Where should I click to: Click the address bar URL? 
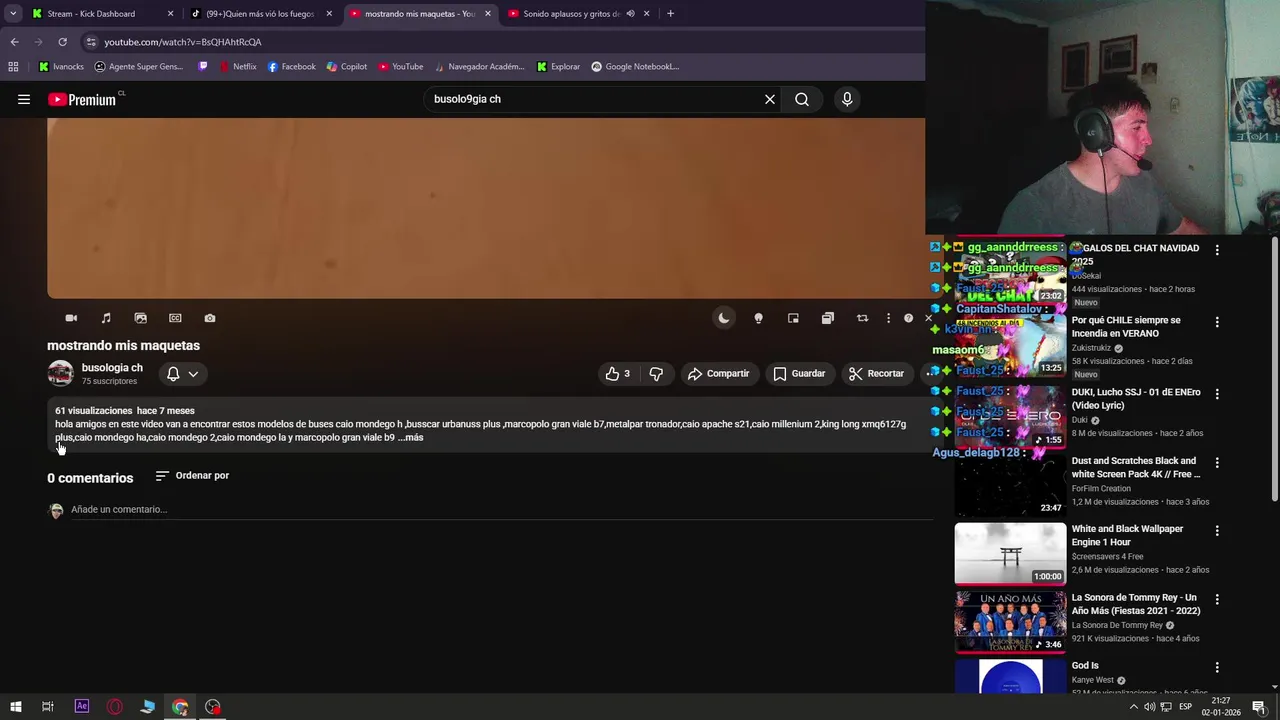click(x=183, y=42)
